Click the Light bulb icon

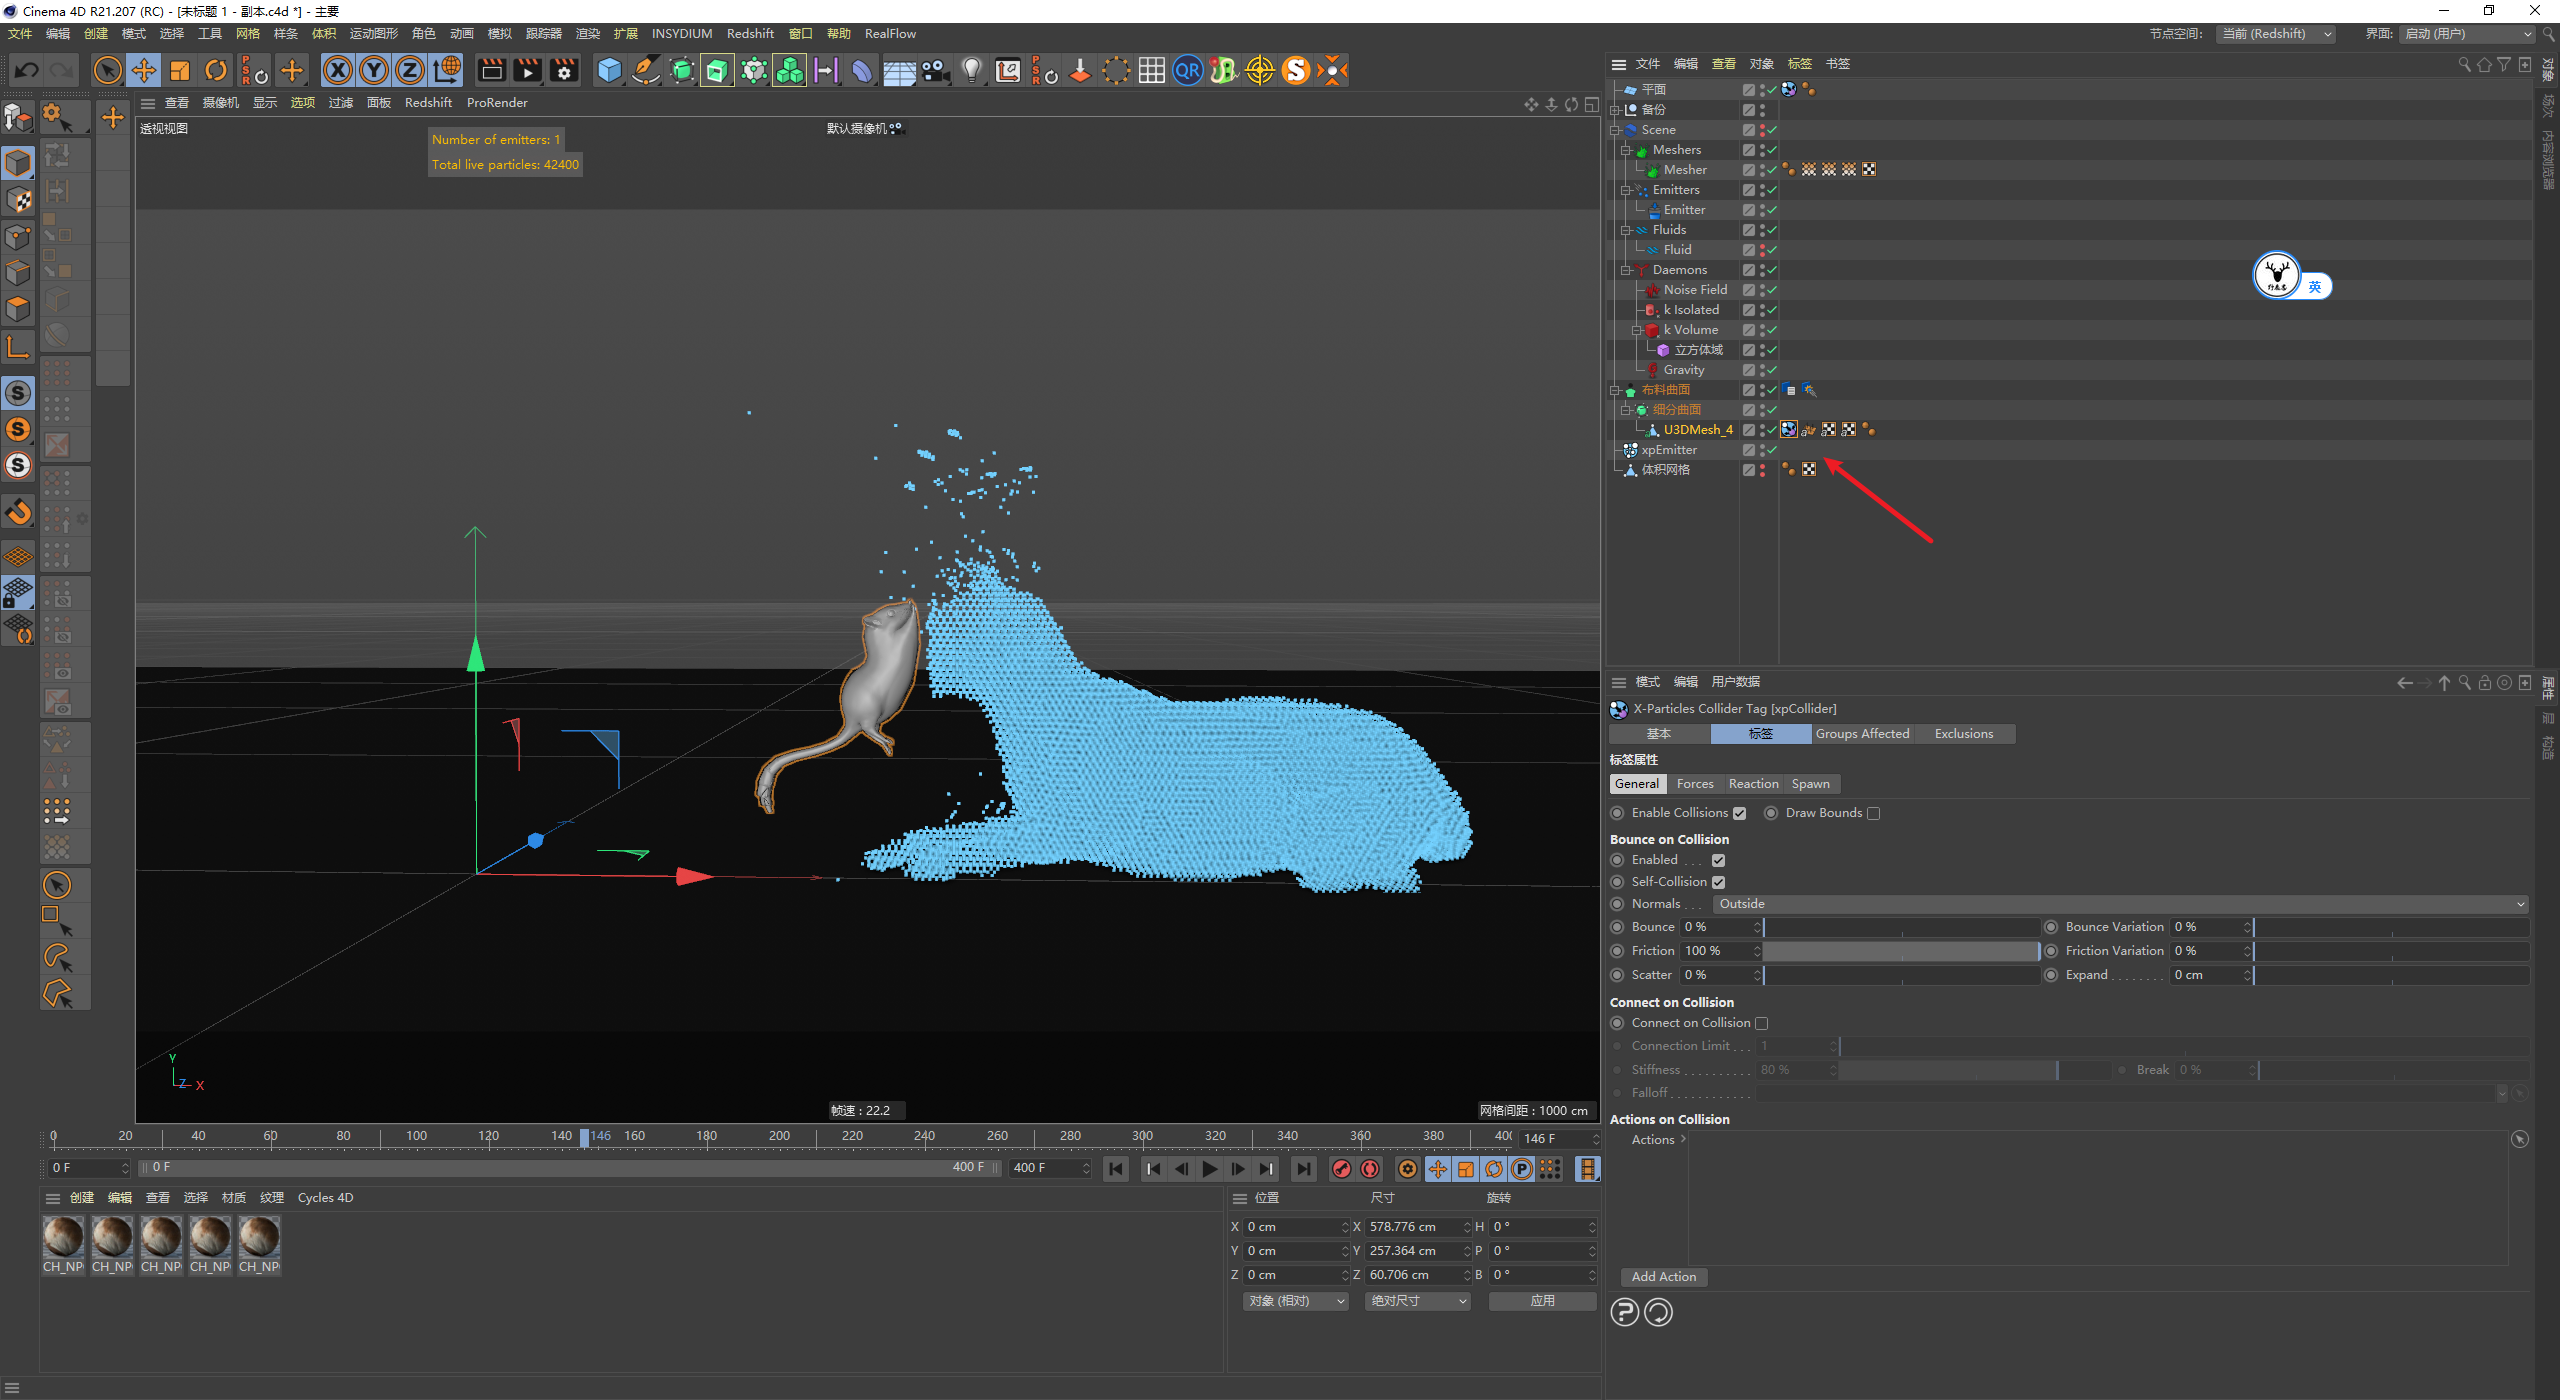tap(971, 70)
